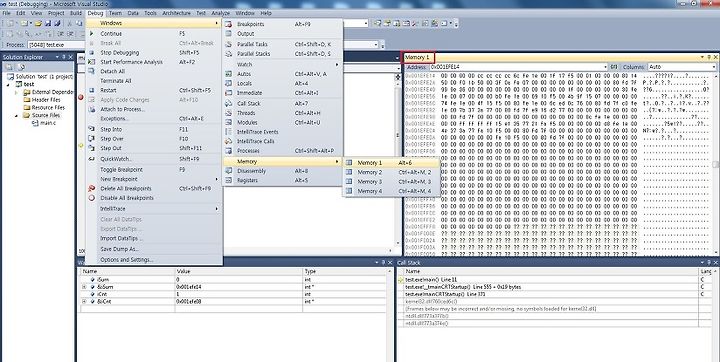This screenshot has height=362, width=720.
Task: Open the Processes window
Action: [x=283, y=151]
